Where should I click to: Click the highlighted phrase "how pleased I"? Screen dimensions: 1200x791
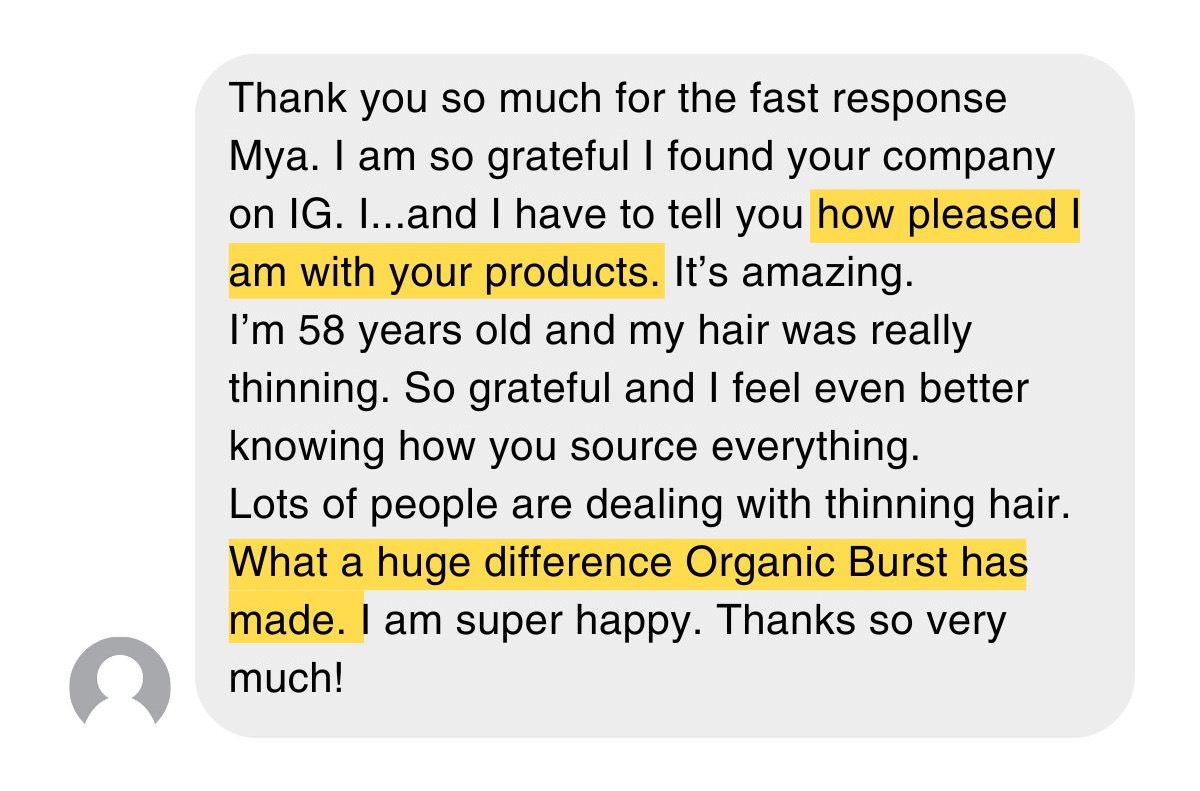tap(945, 215)
